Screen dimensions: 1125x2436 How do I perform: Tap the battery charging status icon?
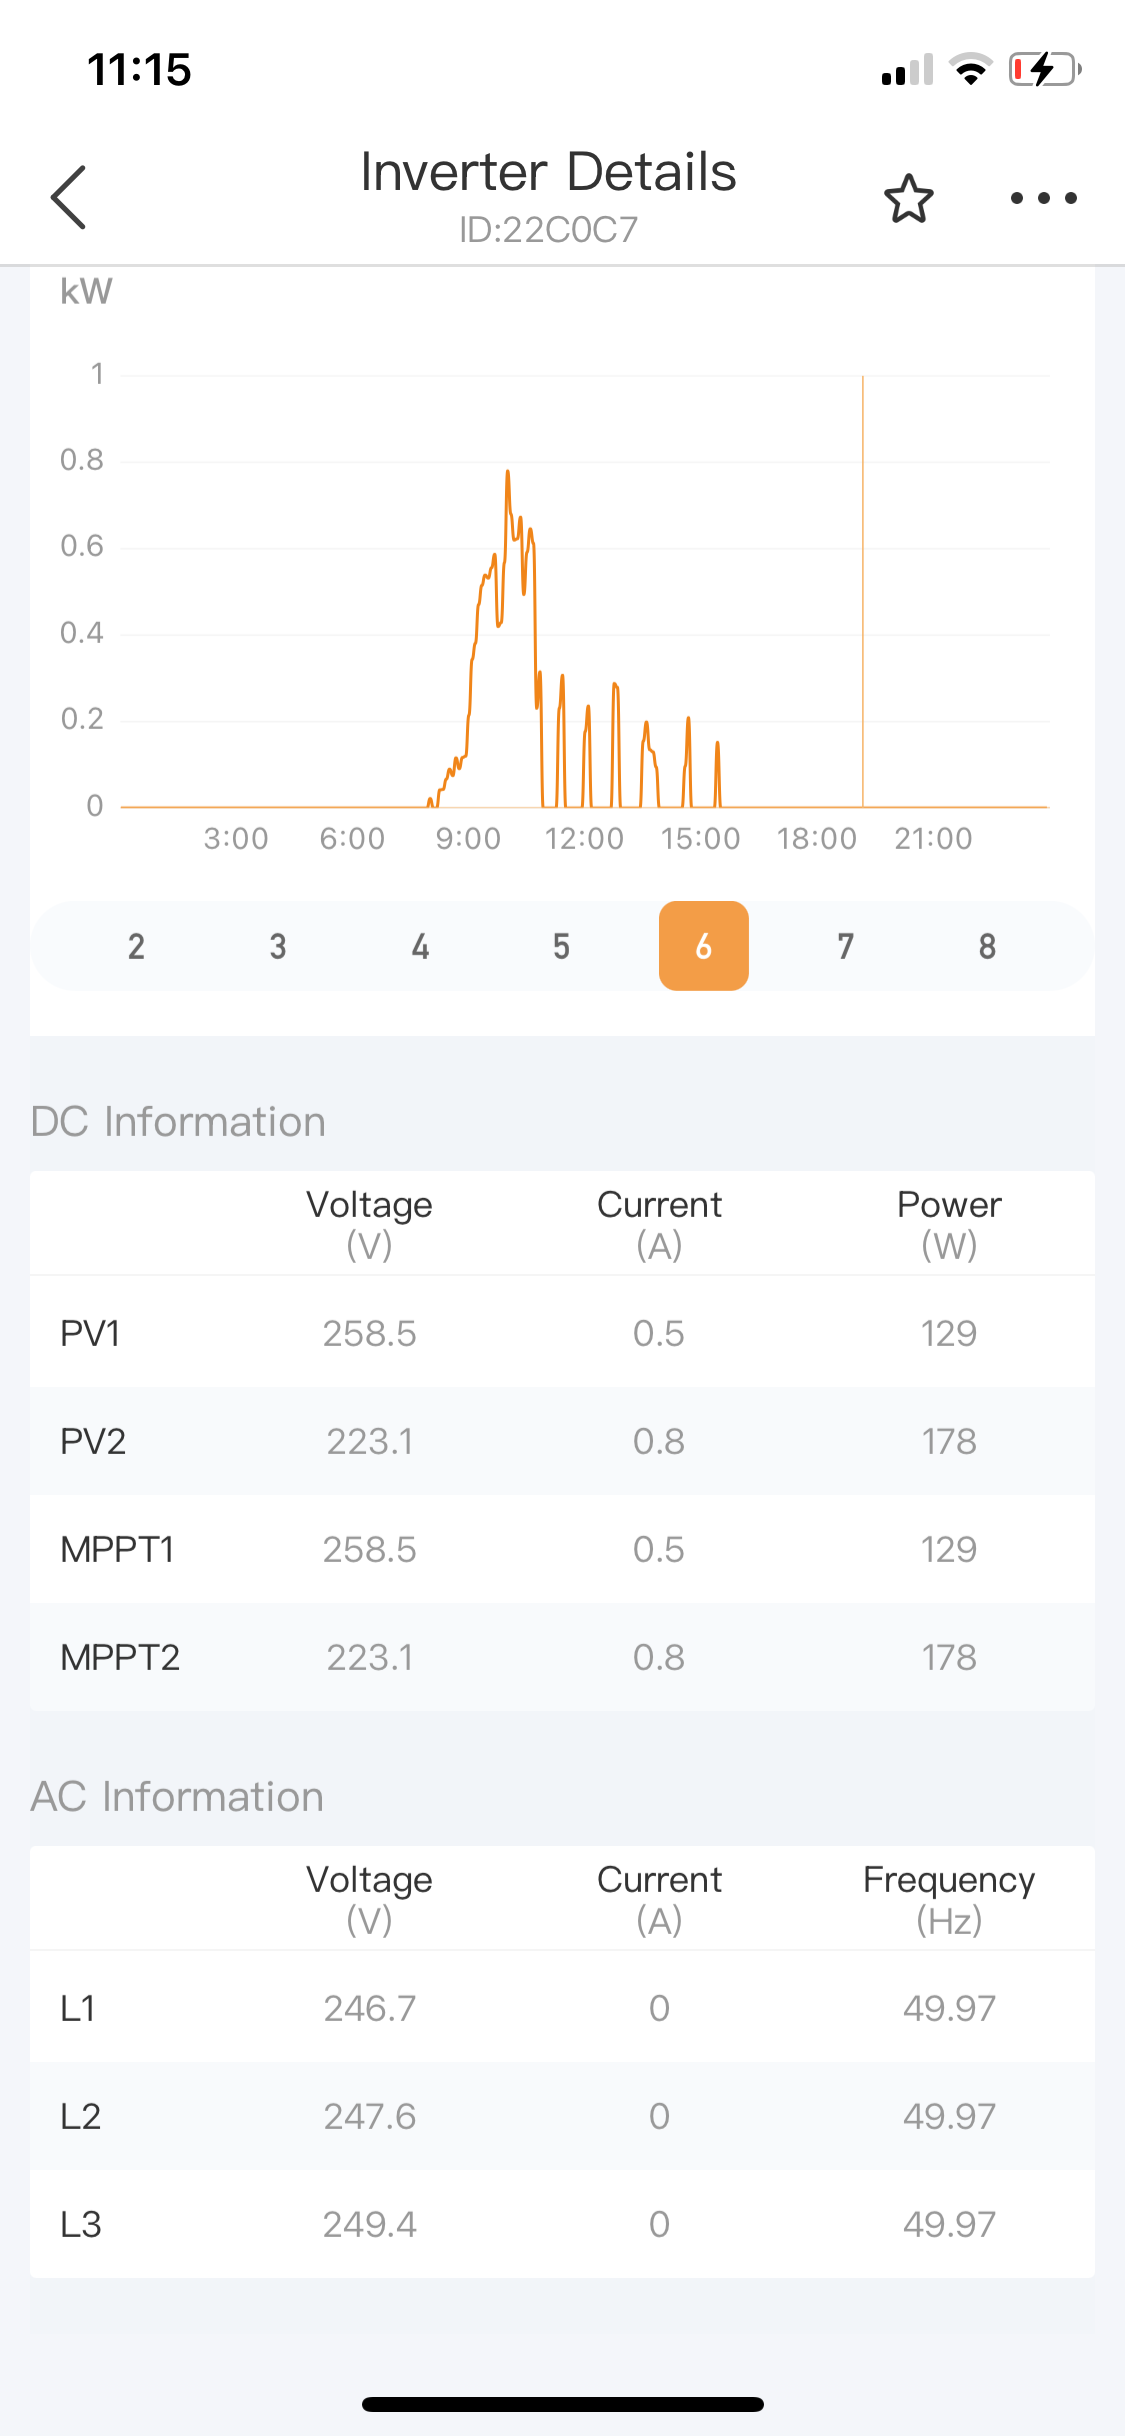click(1045, 70)
